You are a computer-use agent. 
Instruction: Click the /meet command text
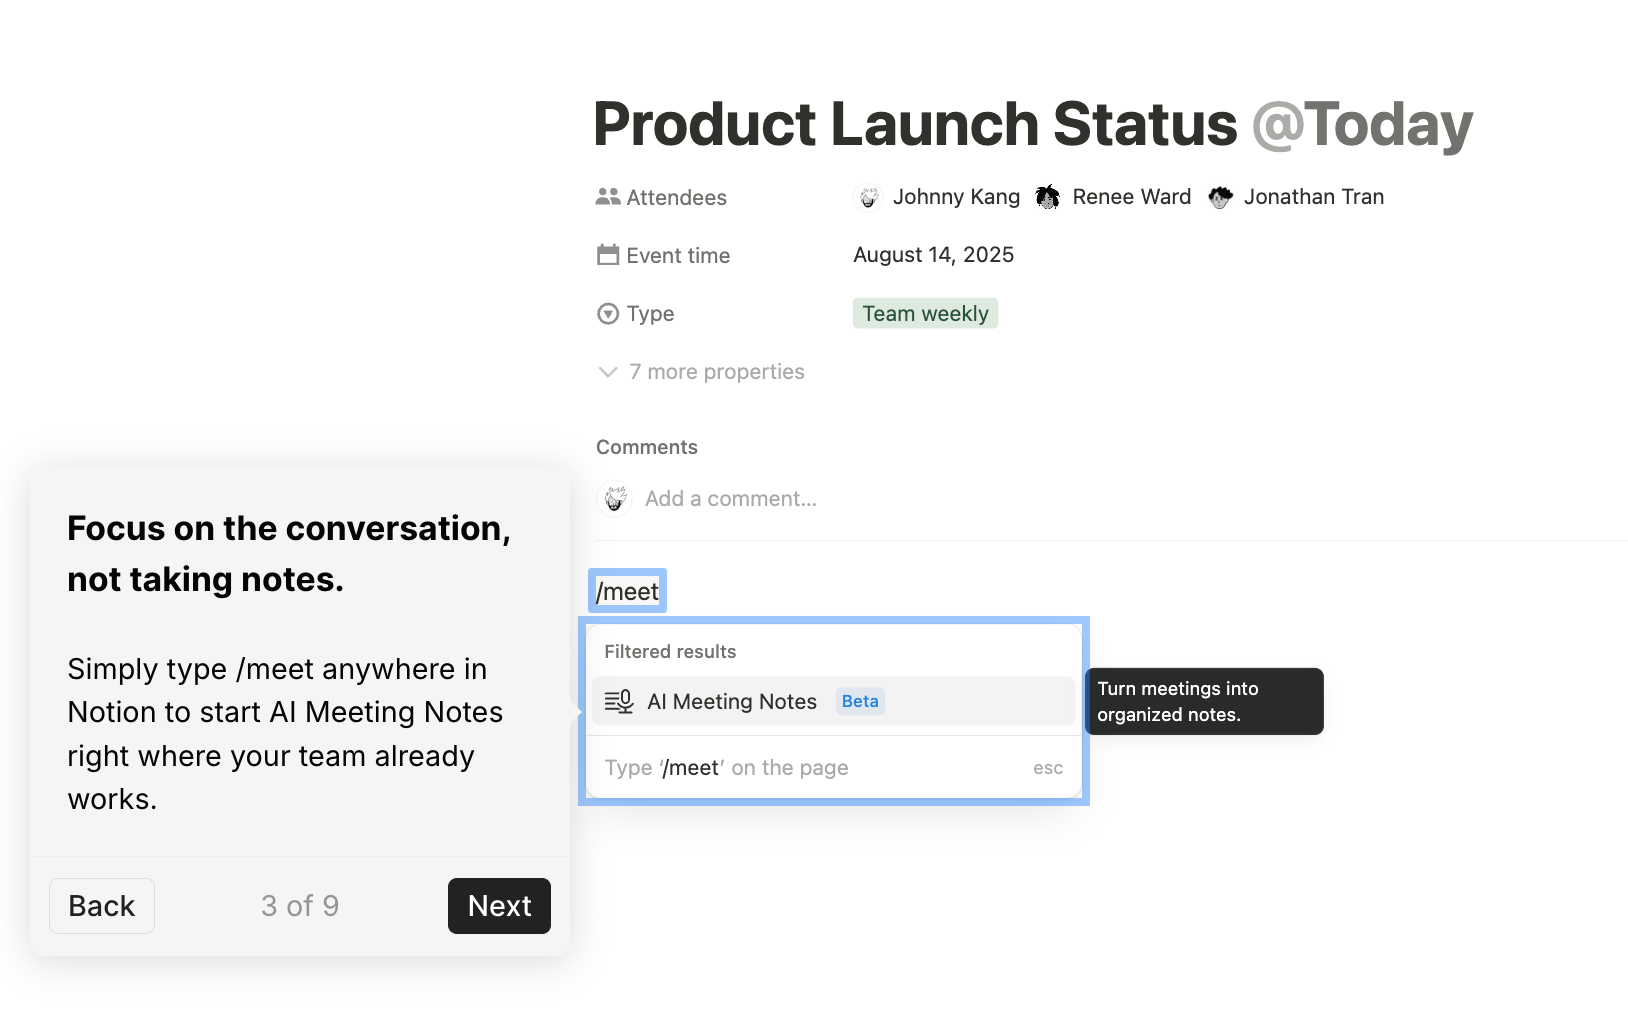point(628,592)
